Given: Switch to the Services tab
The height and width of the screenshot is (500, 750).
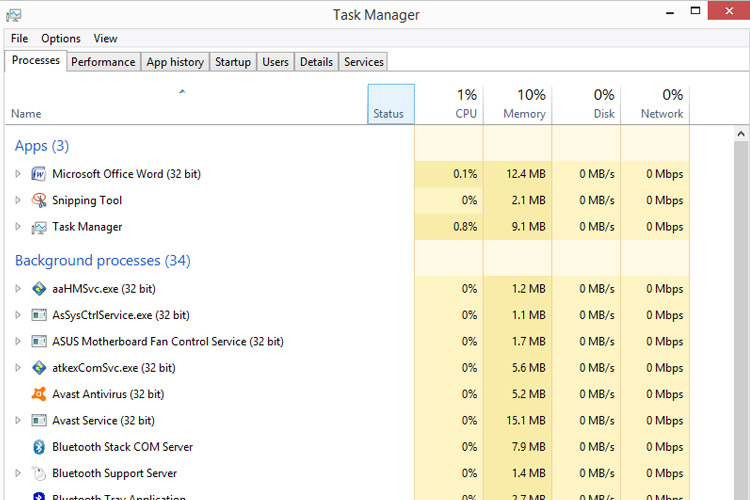Looking at the screenshot, I should [364, 62].
